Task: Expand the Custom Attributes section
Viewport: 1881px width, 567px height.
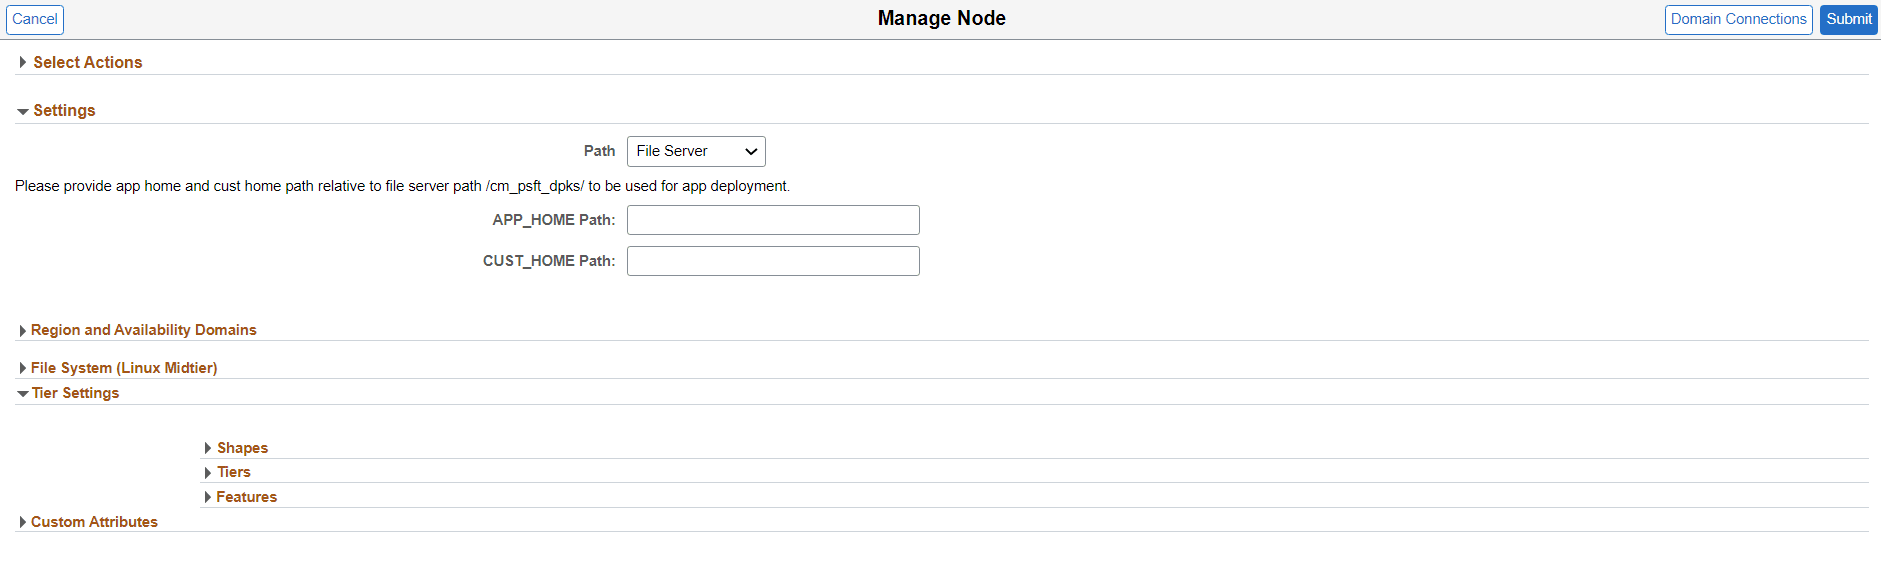Action: [94, 522]
